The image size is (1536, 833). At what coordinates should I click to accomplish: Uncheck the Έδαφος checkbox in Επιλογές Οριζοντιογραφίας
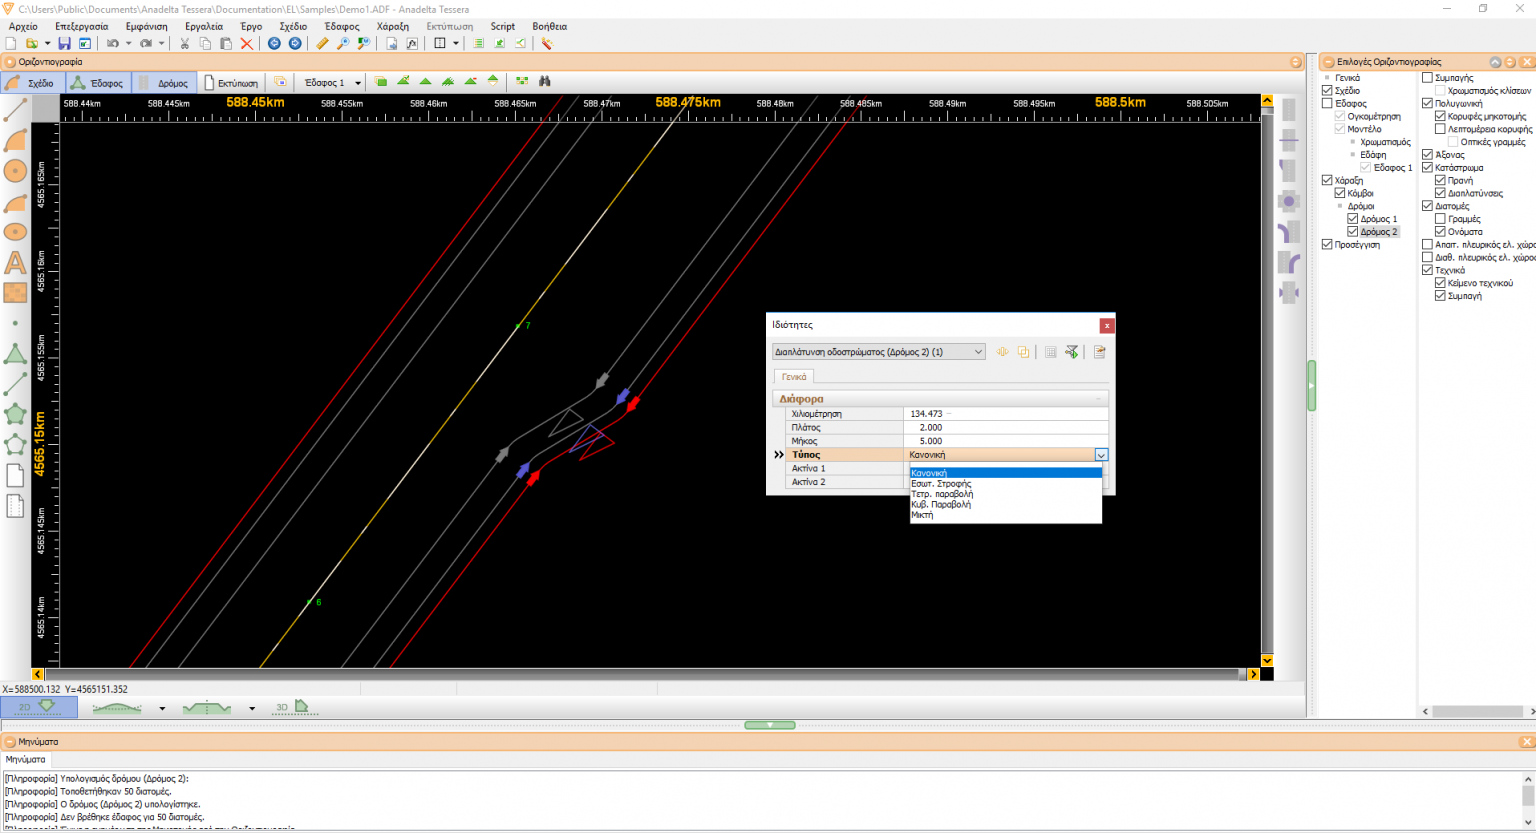click(x=1327, y=103)
